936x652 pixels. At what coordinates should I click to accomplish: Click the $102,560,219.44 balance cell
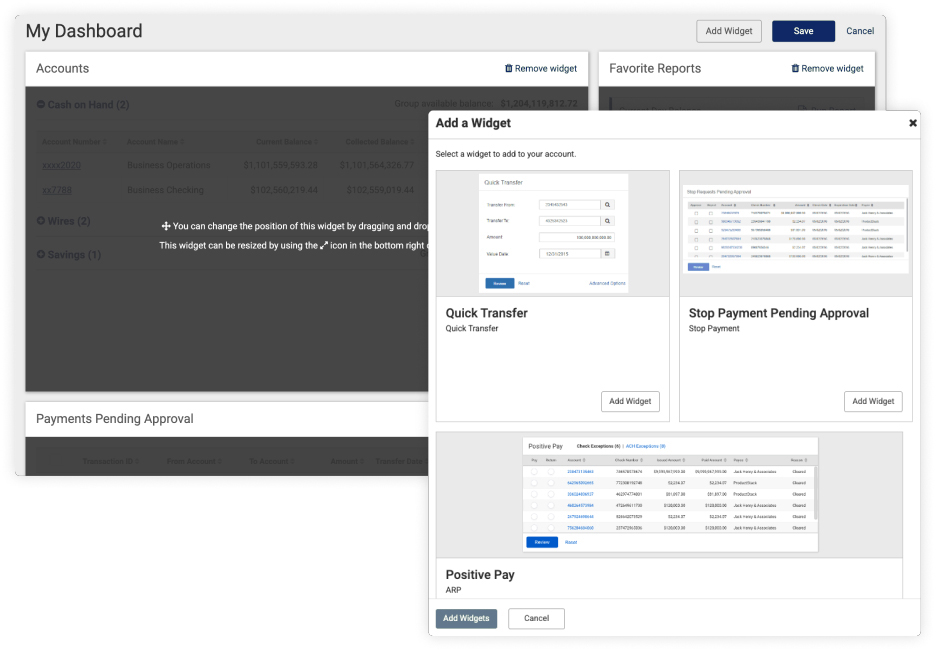tap(284, 190)
